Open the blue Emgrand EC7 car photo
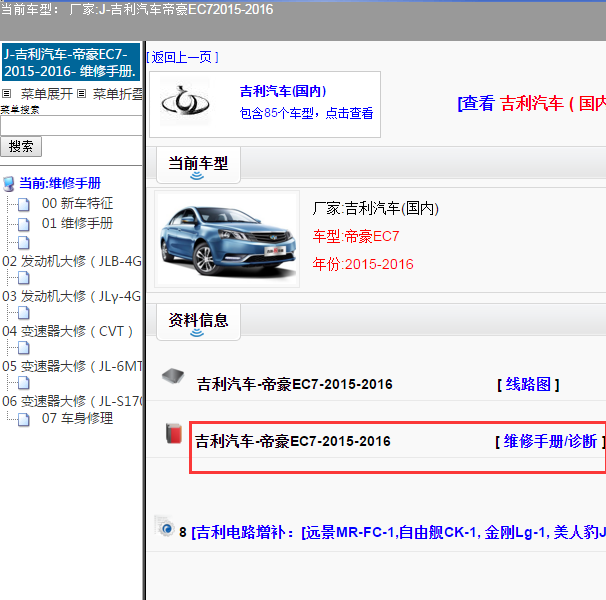 [227, 239]
